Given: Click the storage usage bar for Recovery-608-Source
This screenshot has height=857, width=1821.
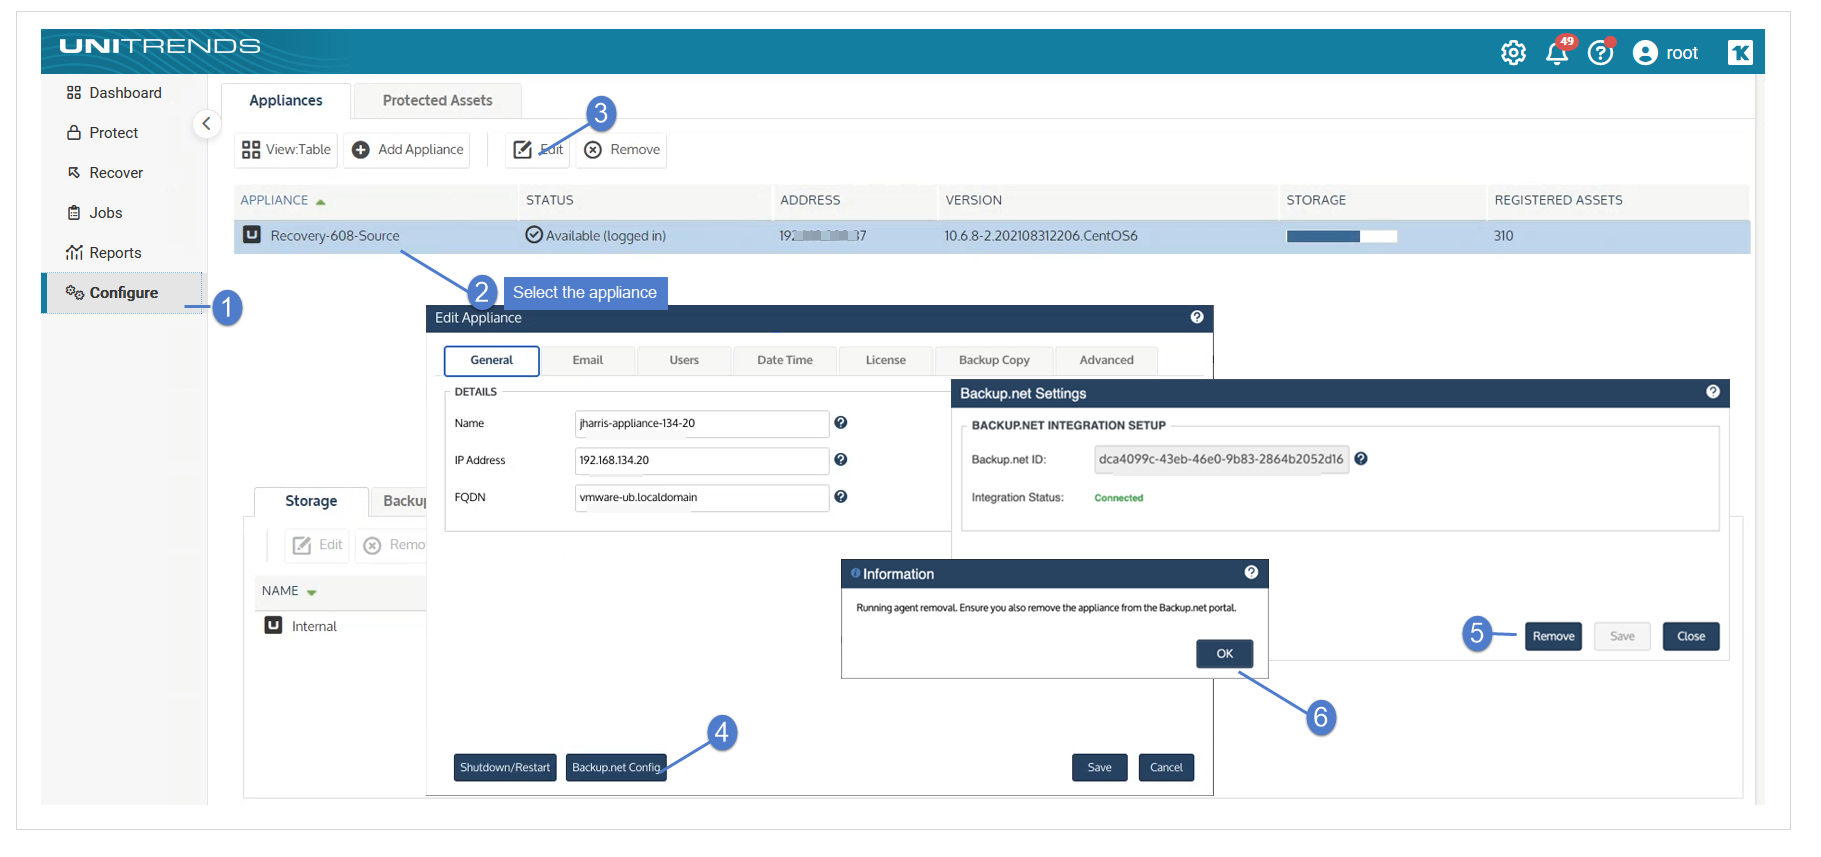Looking at the screenshot, I should point(1341,236).
